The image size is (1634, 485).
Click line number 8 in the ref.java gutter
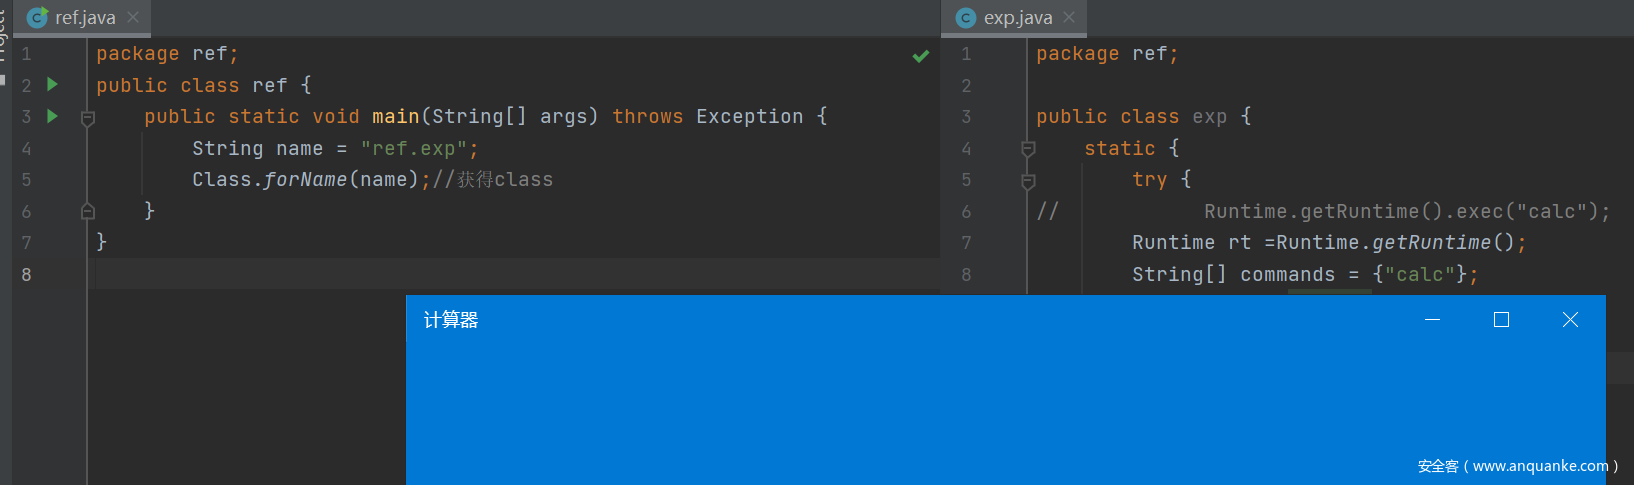pos(26,274)
